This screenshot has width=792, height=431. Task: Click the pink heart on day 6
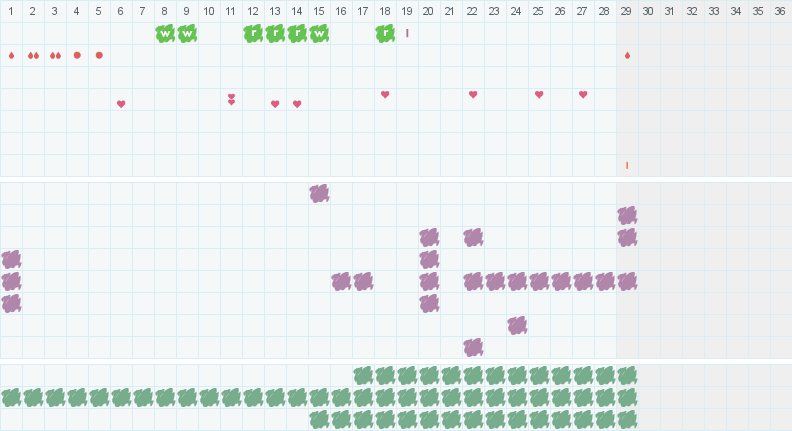[x=121, y=104]
